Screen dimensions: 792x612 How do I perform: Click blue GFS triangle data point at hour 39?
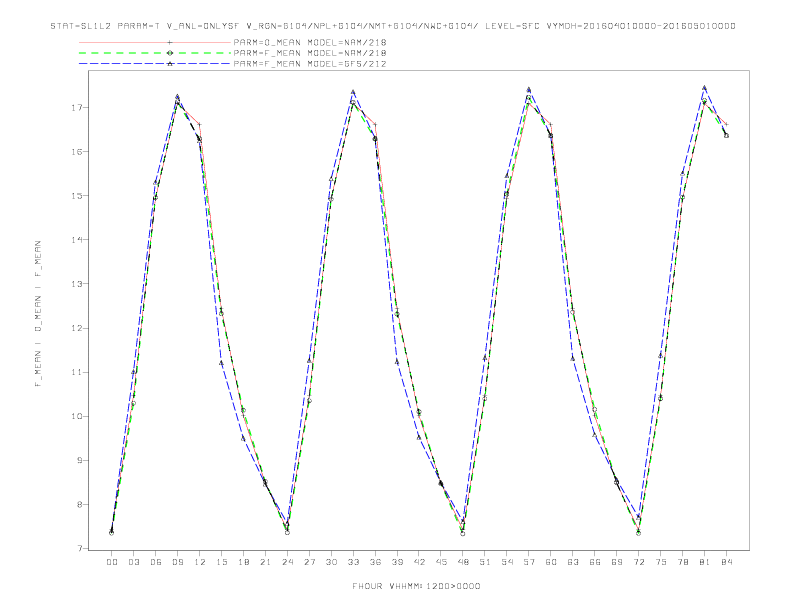397,362
